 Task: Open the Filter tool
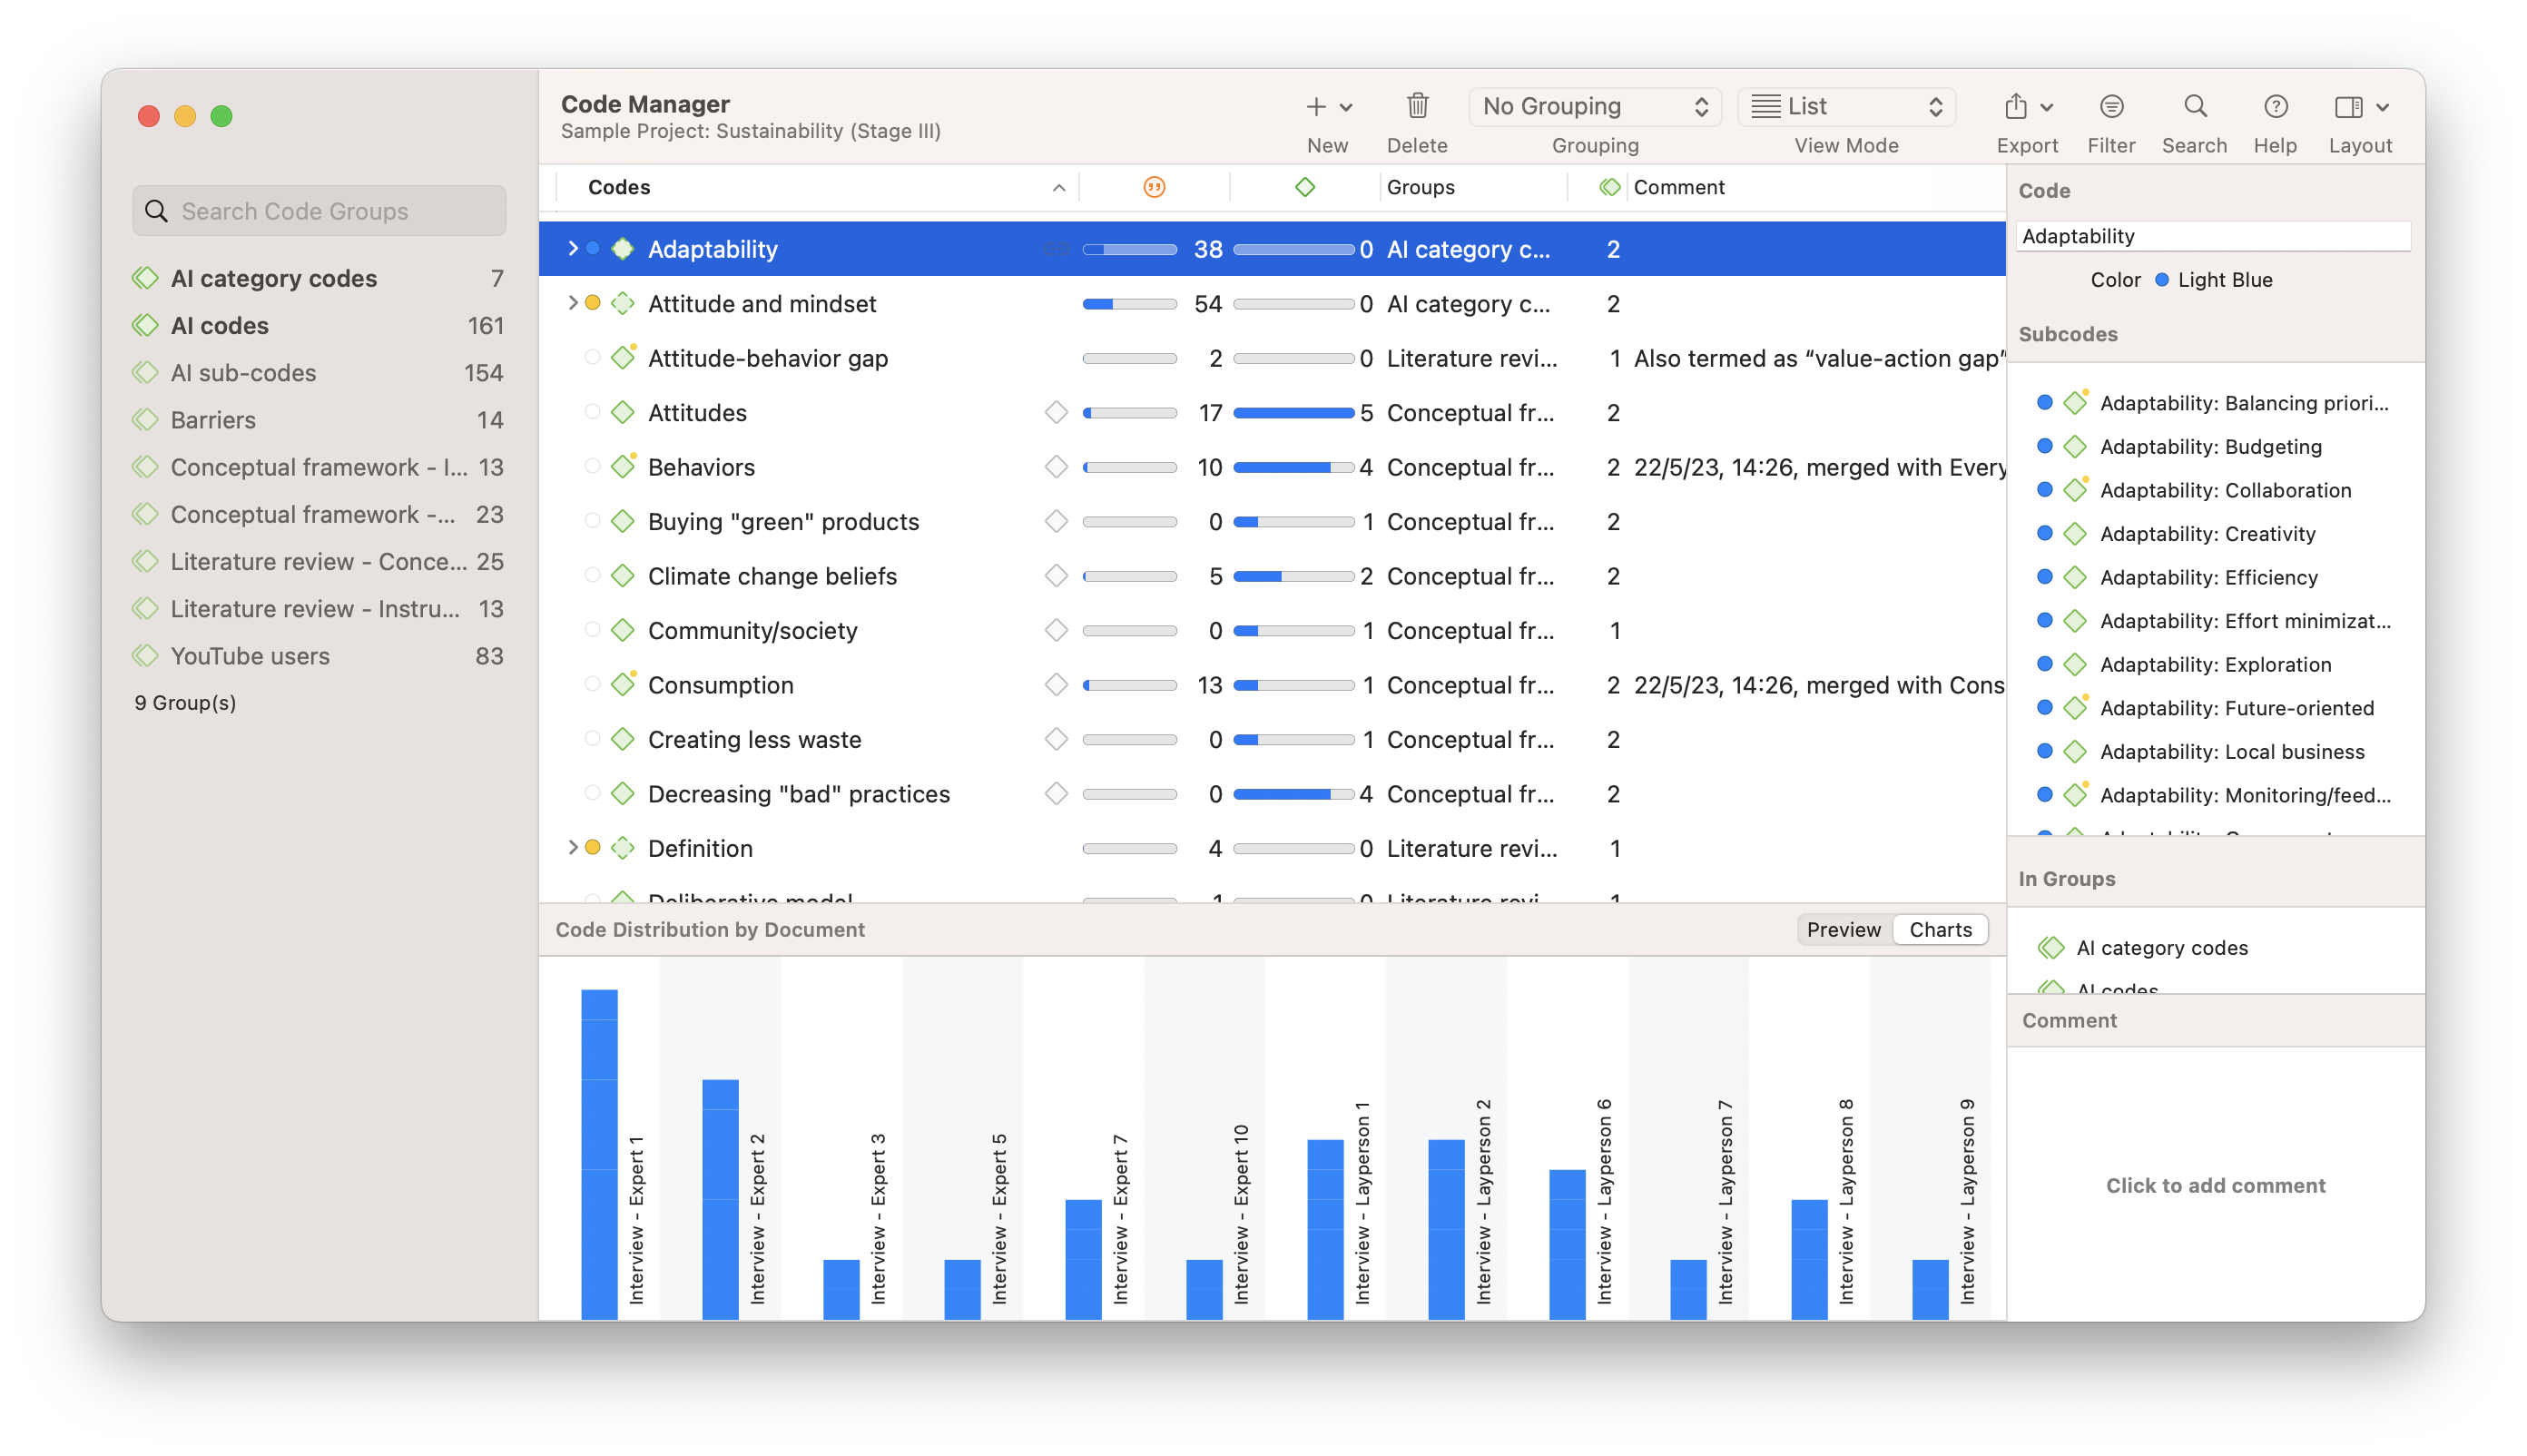pos(2111,106)
